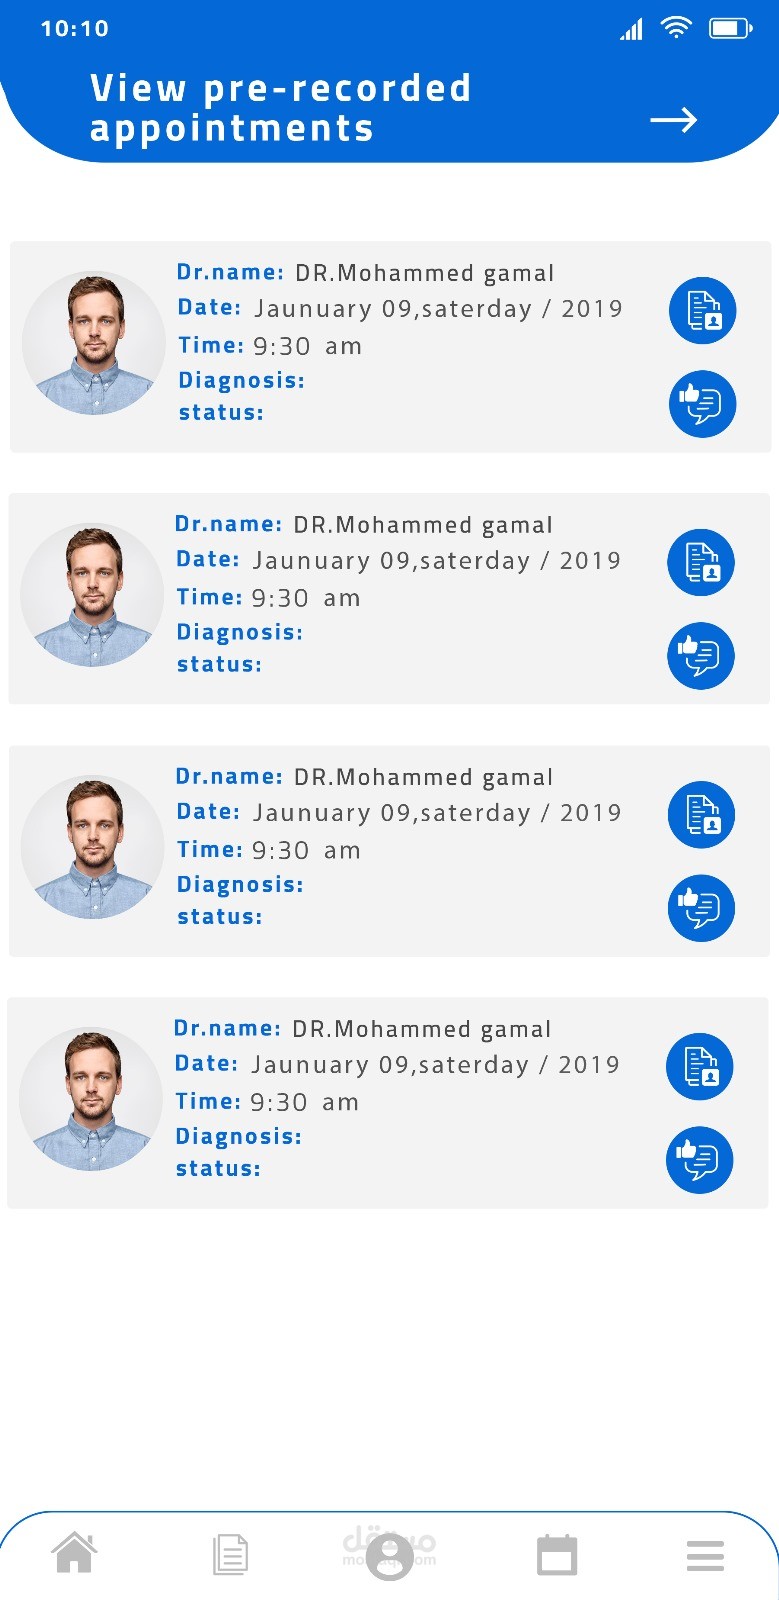Open the profile tab in bottom navigation

click(390, 1557)
